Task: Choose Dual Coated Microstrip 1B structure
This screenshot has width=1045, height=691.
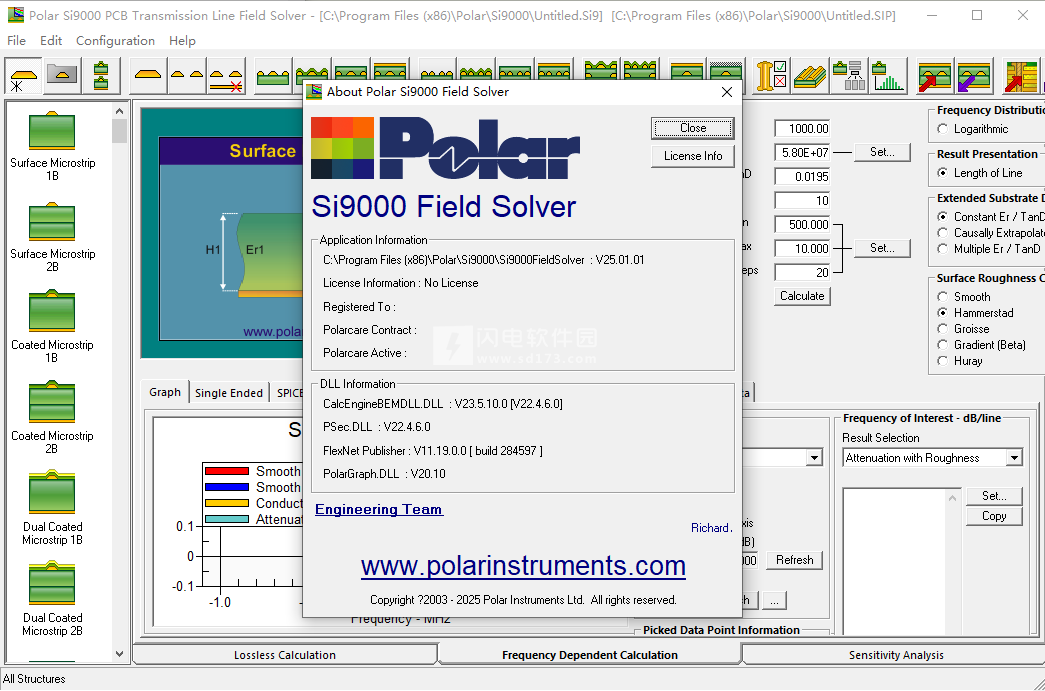Action: [52, 496]
